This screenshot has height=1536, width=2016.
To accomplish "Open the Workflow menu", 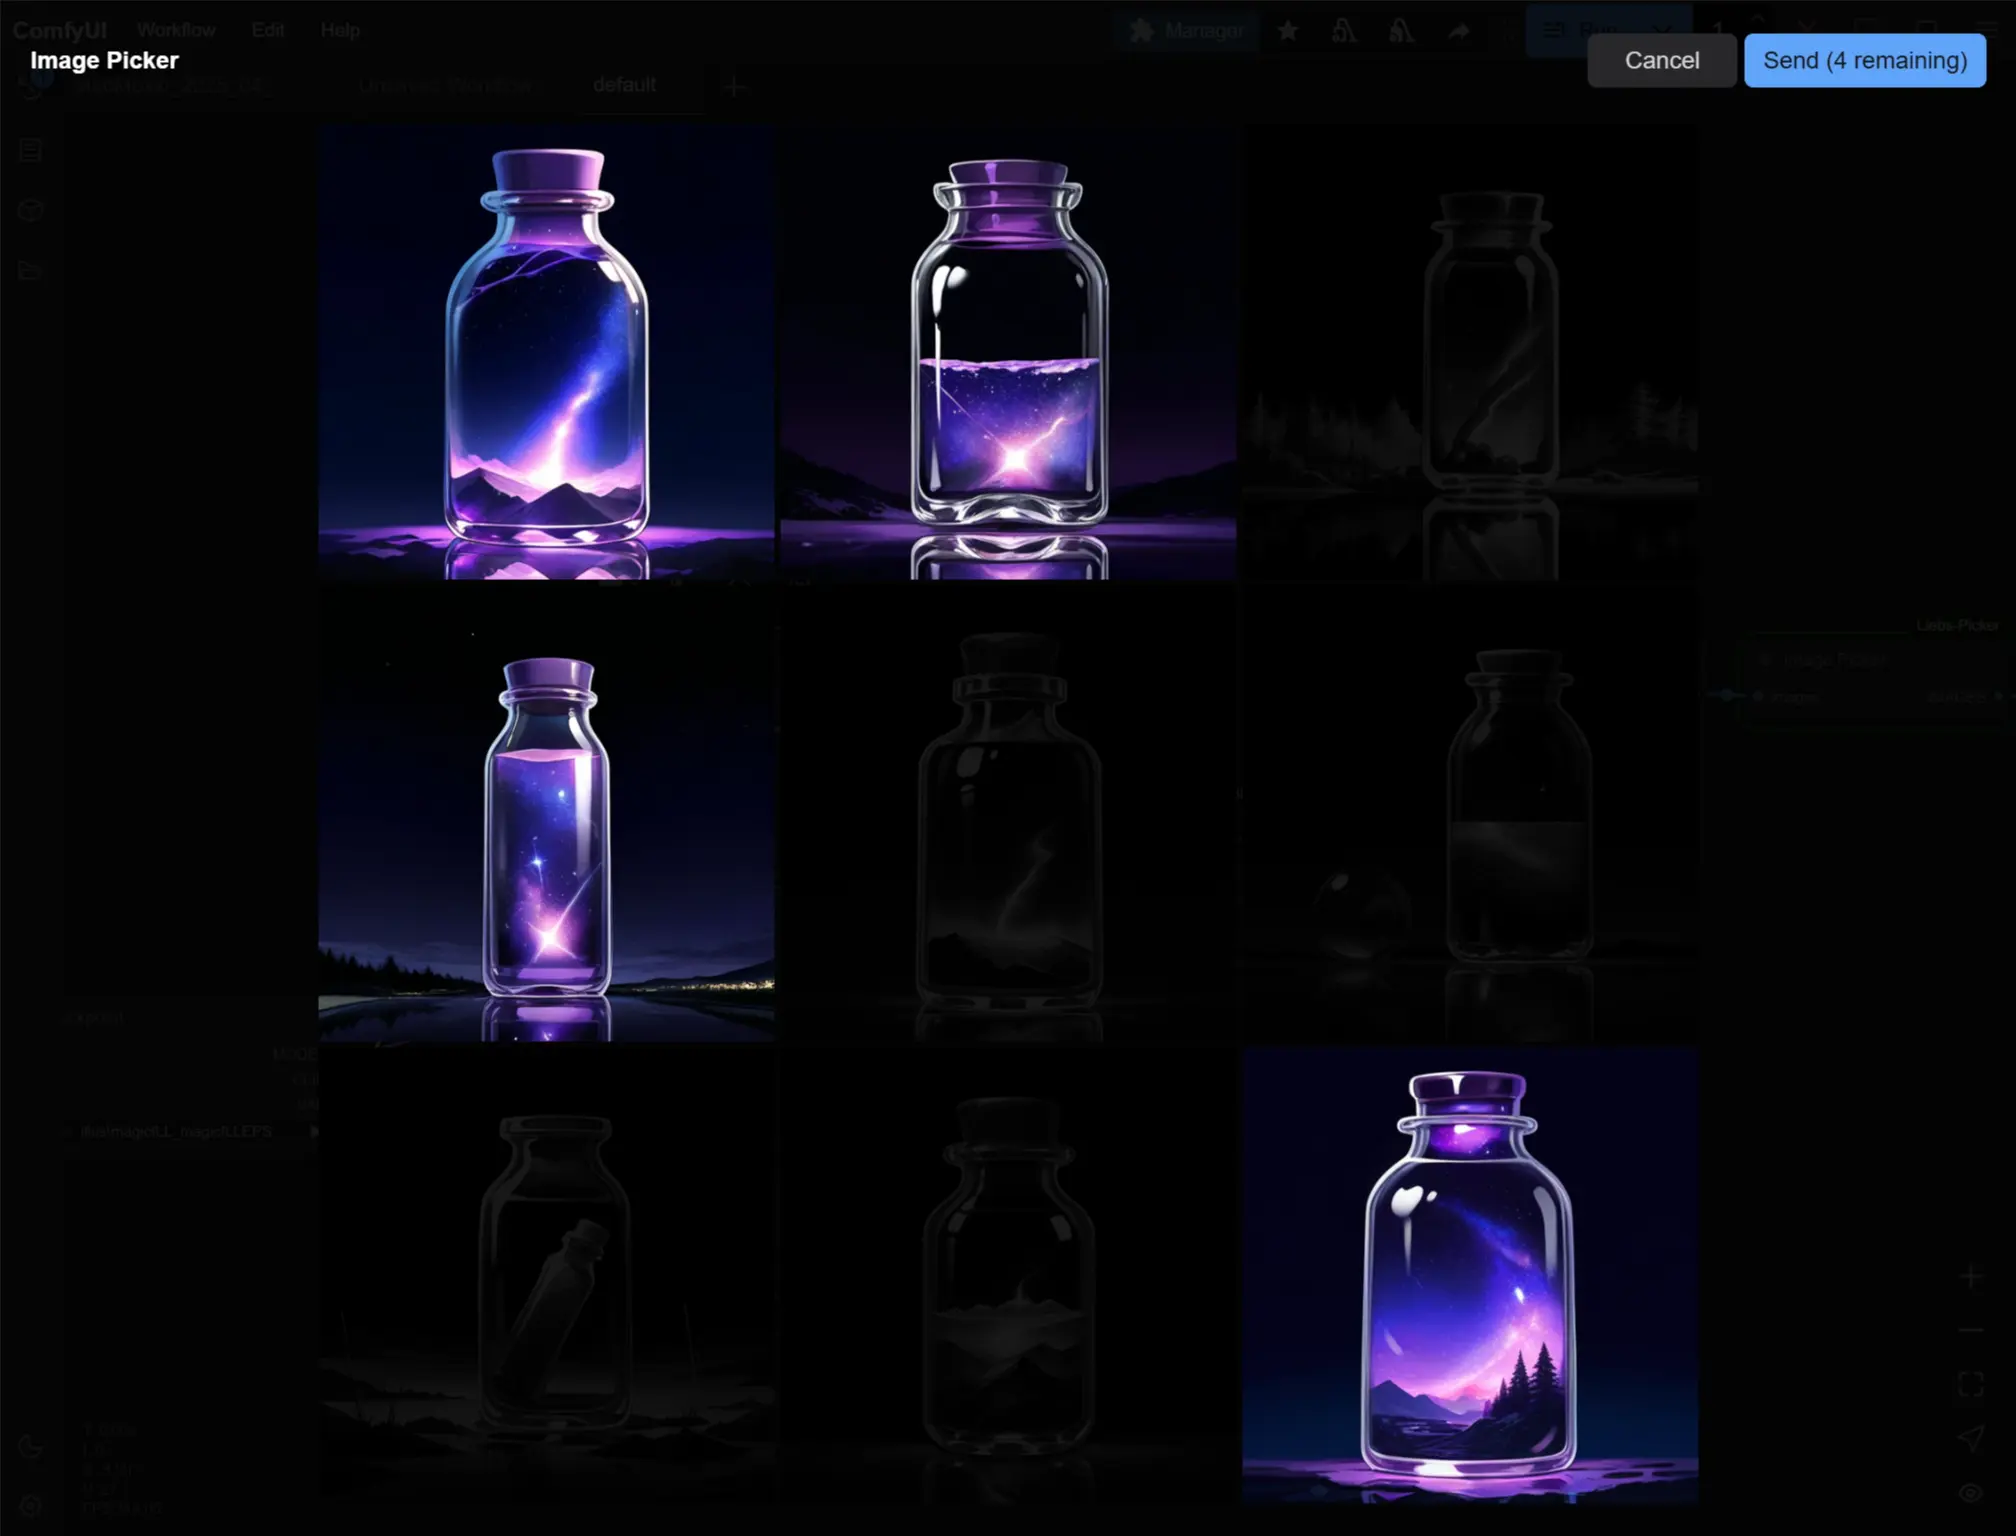I will [x=176, y=30].
